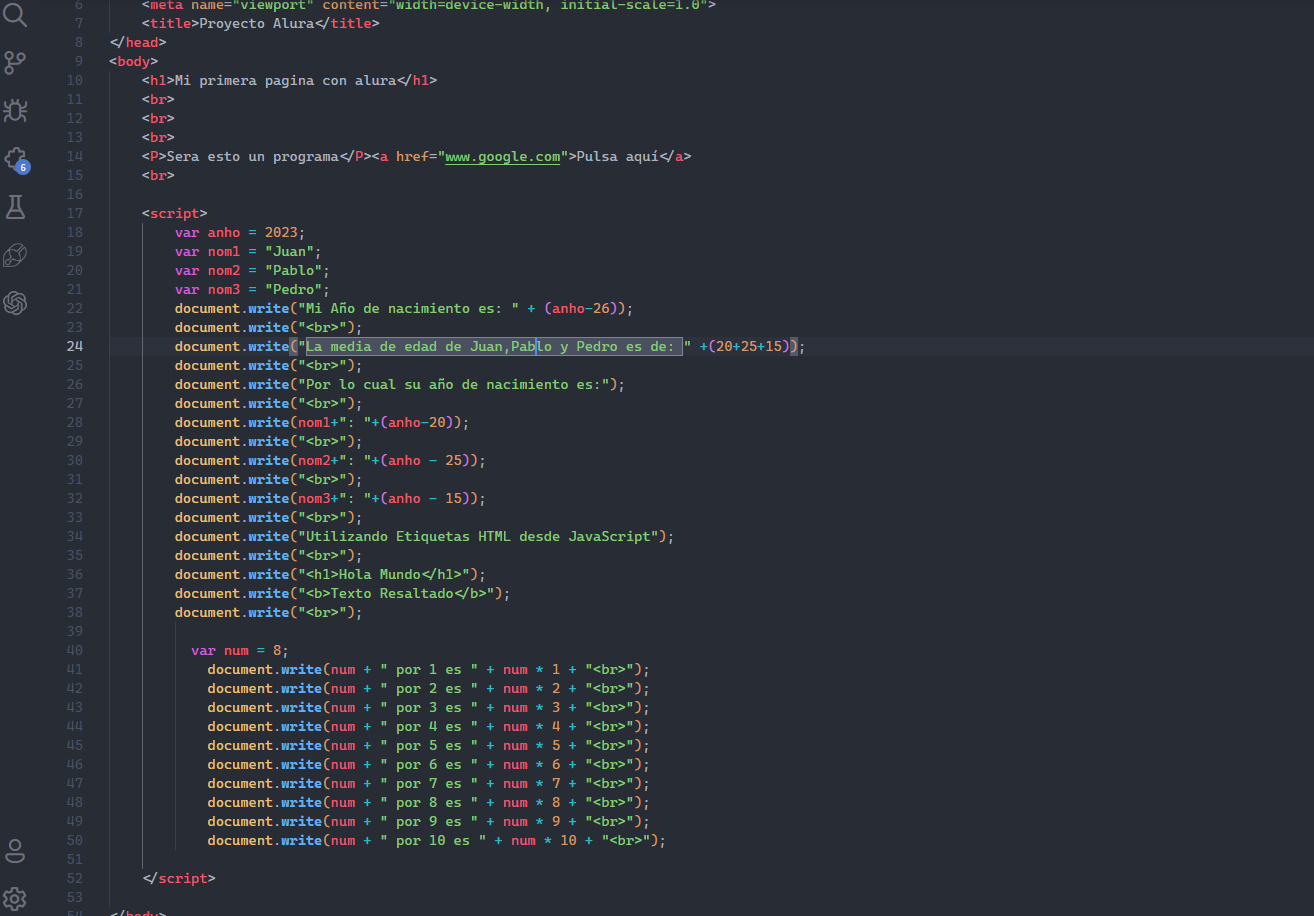This screenshot has width=1314, height=916.
Task: Click the " por 5 es " string
Action: pos(429,745)
